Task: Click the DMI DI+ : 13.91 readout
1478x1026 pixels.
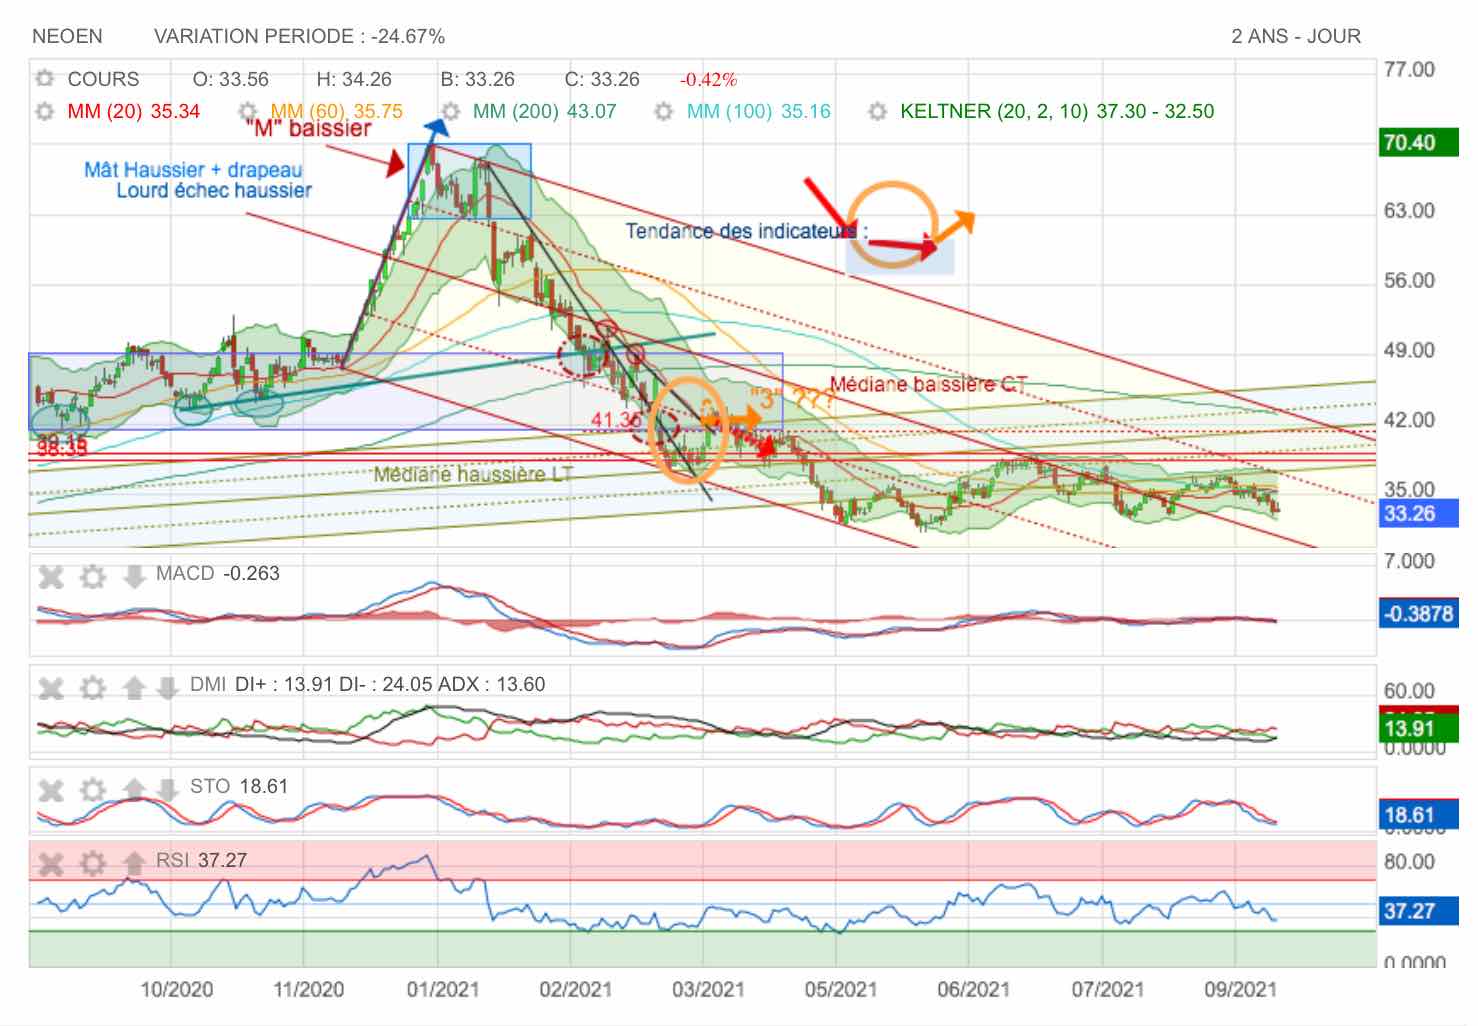Action: (x=284, y=684)
